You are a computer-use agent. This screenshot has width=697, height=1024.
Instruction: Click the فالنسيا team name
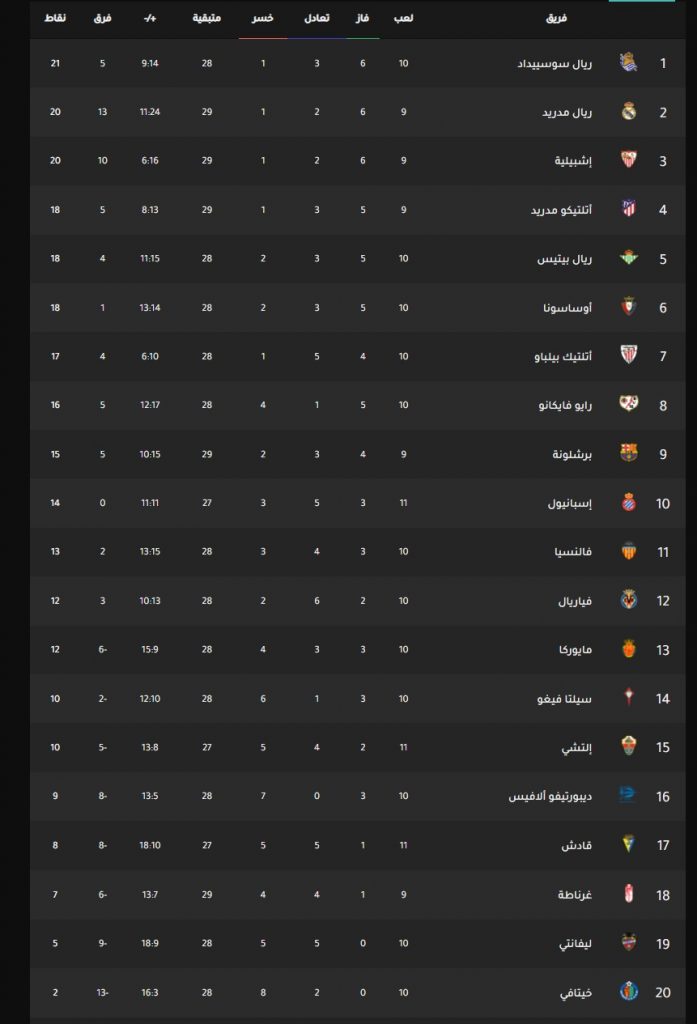(574, 552)
